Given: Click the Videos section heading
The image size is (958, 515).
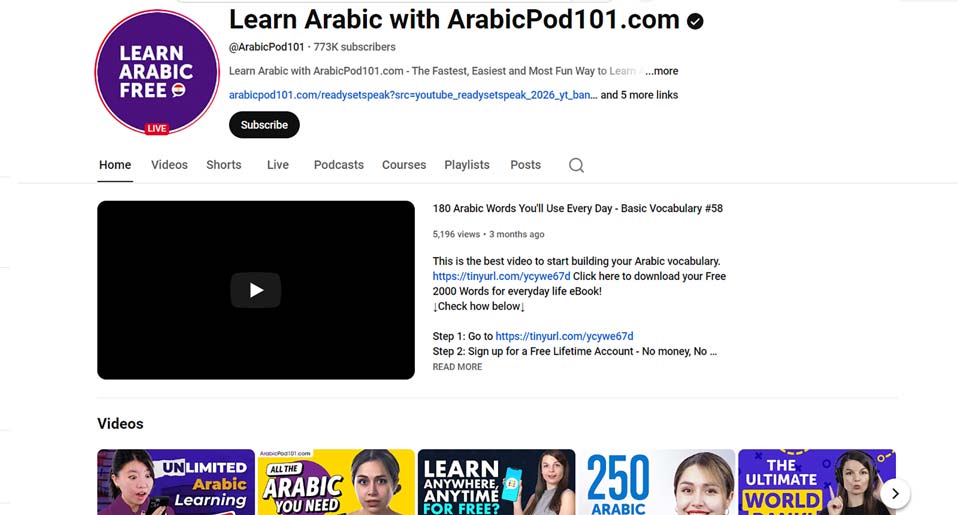Looking at the screenshot, I should pyautogui.click(x=120, y=423).
